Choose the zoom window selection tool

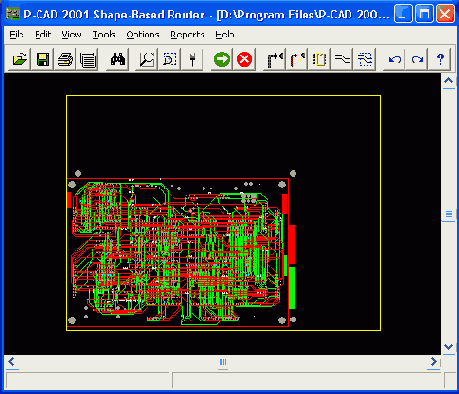pyautogui.click(x=169, y=60)
